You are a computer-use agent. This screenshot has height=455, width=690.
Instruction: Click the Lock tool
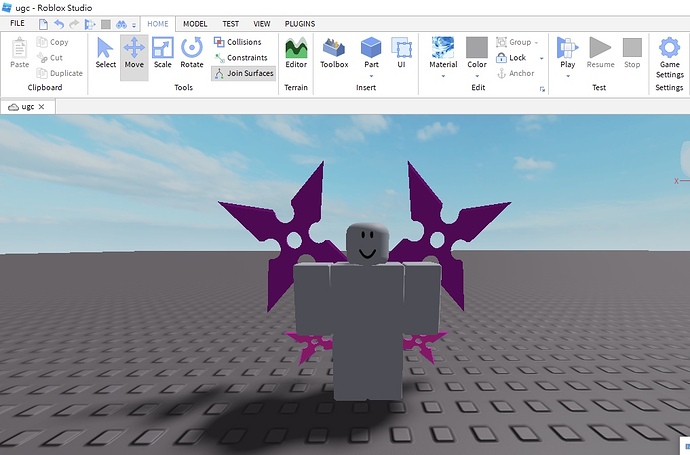click(x=511, y=58)
